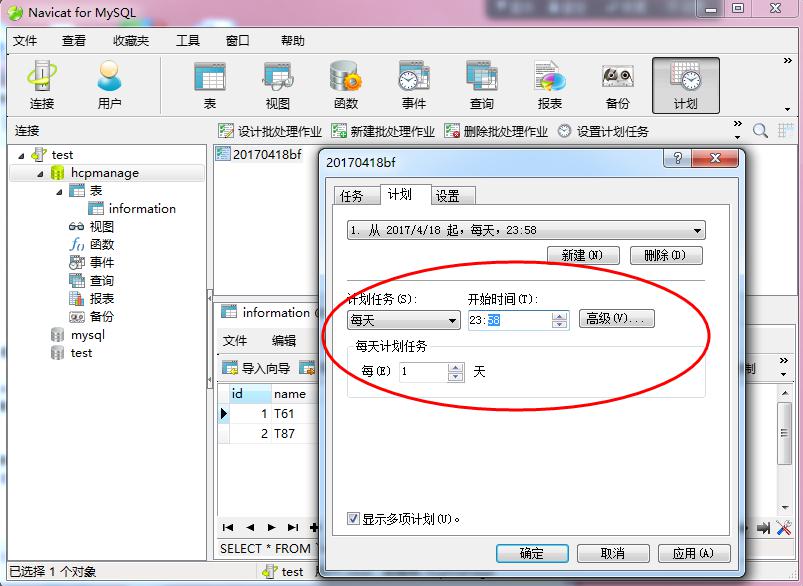
Task: Open the 收藏夹 menu
Action: coord(131,40)
